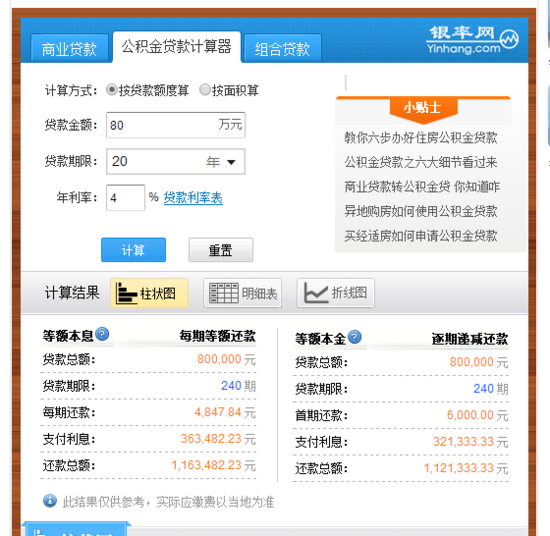550x536 pixels.
Task: Click 首期还款 value 6,000.00
Action: (470, 415)
